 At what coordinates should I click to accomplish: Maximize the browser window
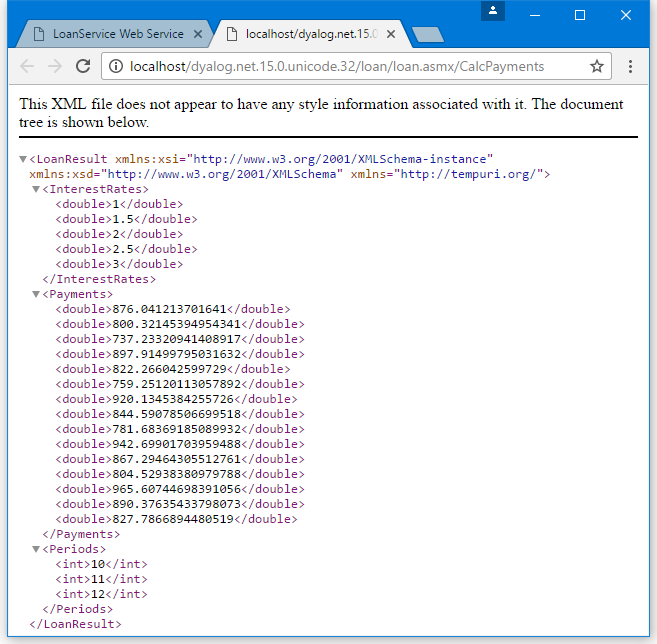tap(580, 14)
